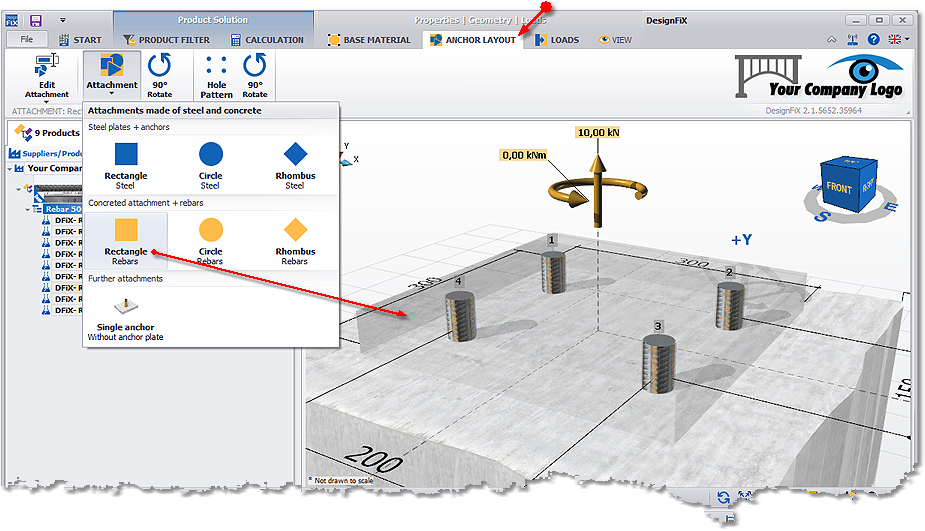Click the online update antenna icon
The width and height of the screenshot is (925, 531).
point(852,40)
